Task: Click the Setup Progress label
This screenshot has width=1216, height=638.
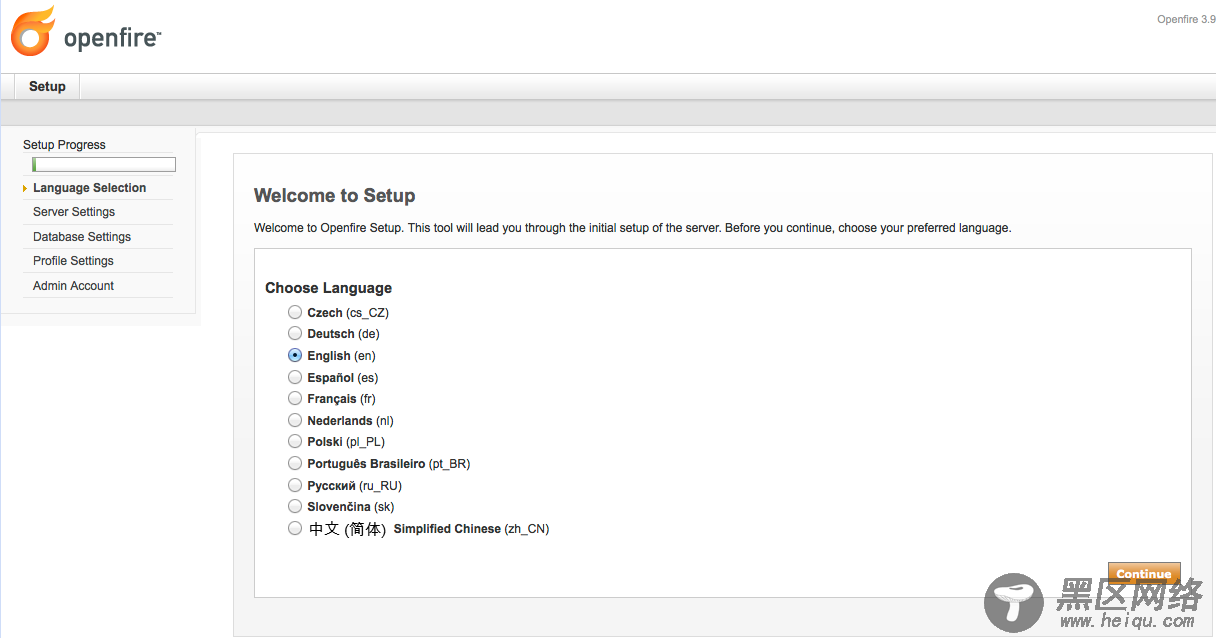Action: coord(64,145)
